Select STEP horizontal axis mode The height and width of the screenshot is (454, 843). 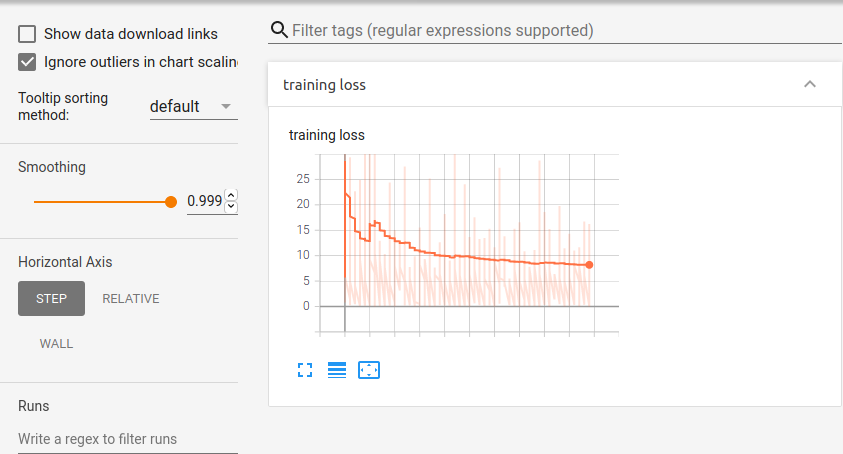[x=51, y=299]
